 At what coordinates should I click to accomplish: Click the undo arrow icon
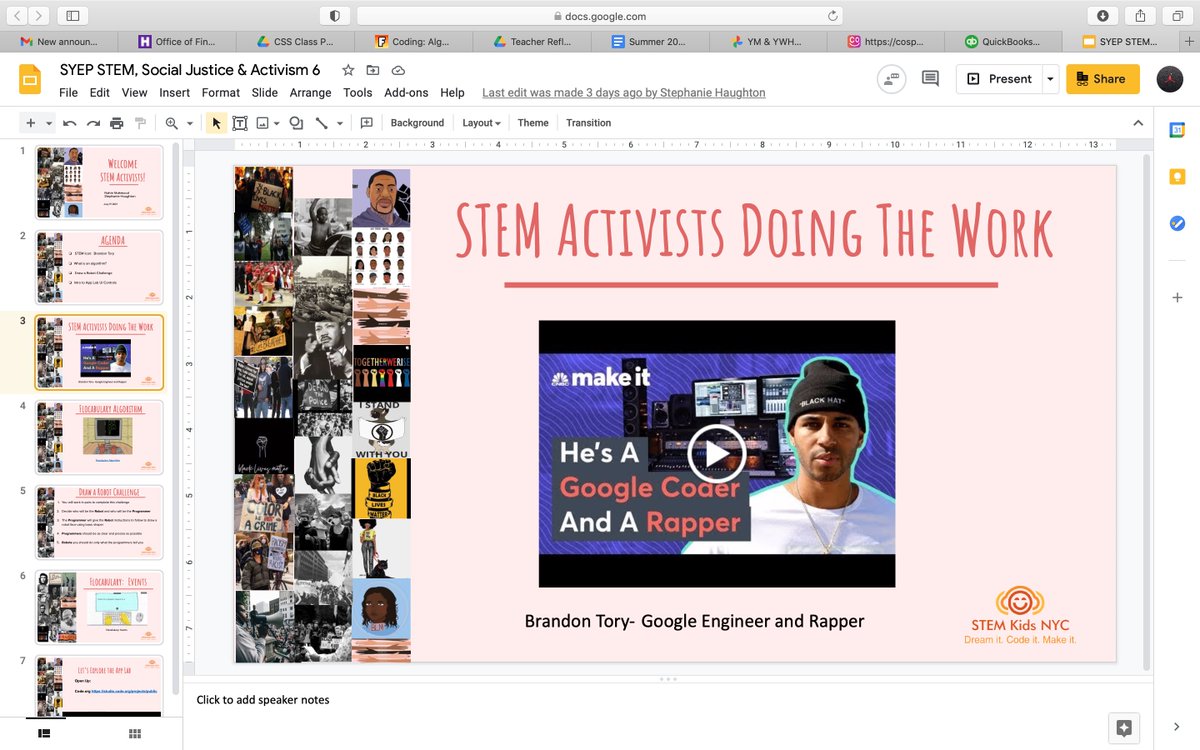pyautogui.click(x=69, y=123)
